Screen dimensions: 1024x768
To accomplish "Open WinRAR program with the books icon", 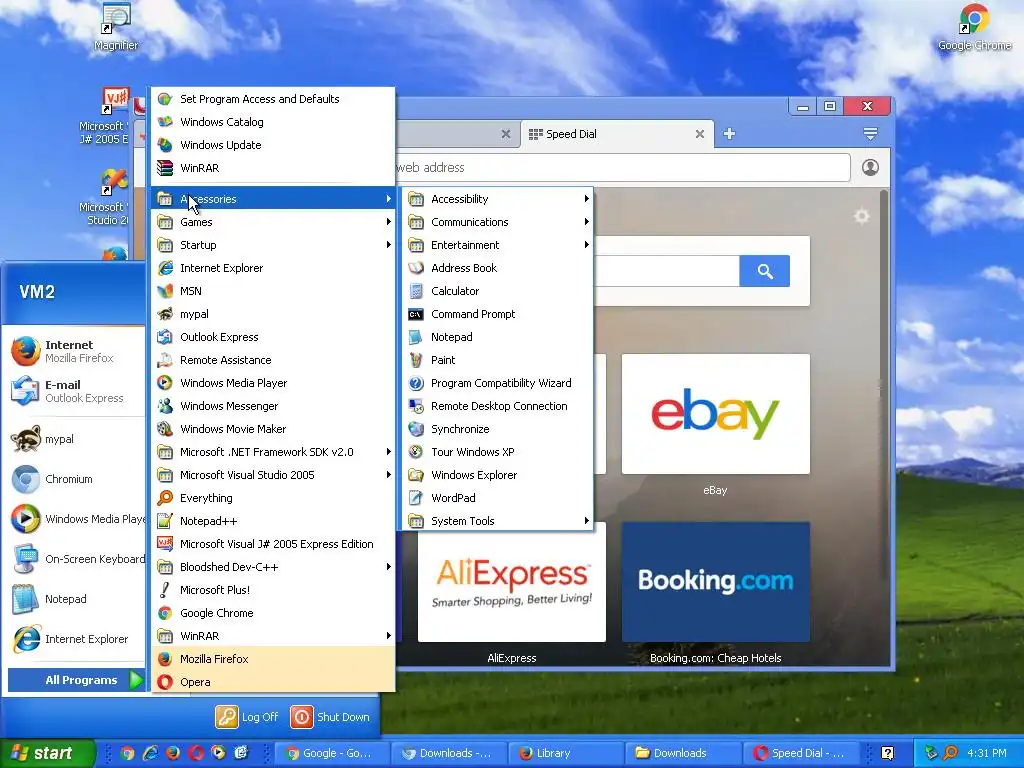I will [x=273, y=168].
